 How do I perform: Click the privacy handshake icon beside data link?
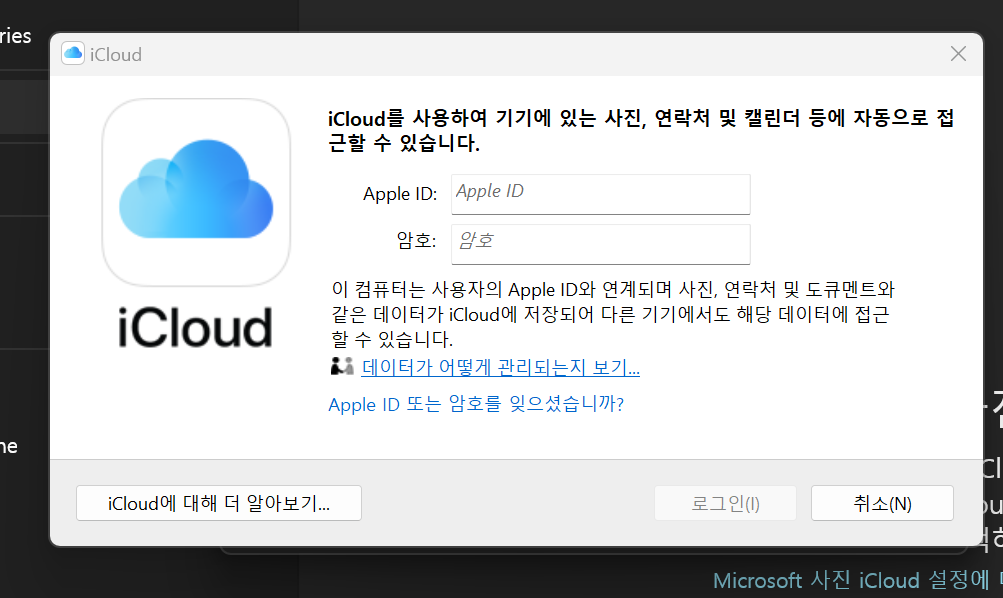click(x=342, y=366)
